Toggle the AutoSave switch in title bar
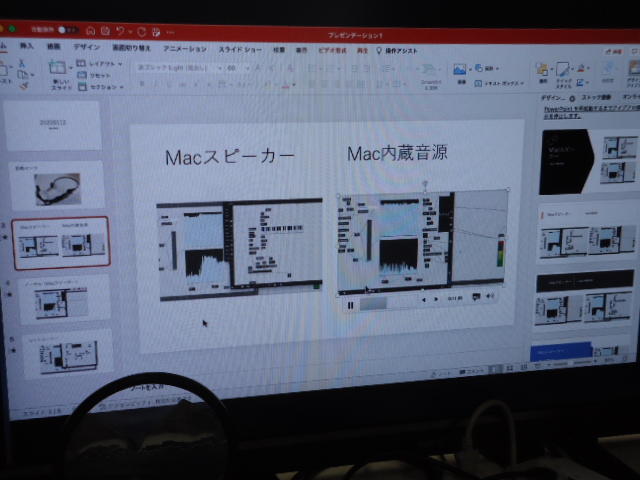The image size is (640, 480). (x=68, y=30)
